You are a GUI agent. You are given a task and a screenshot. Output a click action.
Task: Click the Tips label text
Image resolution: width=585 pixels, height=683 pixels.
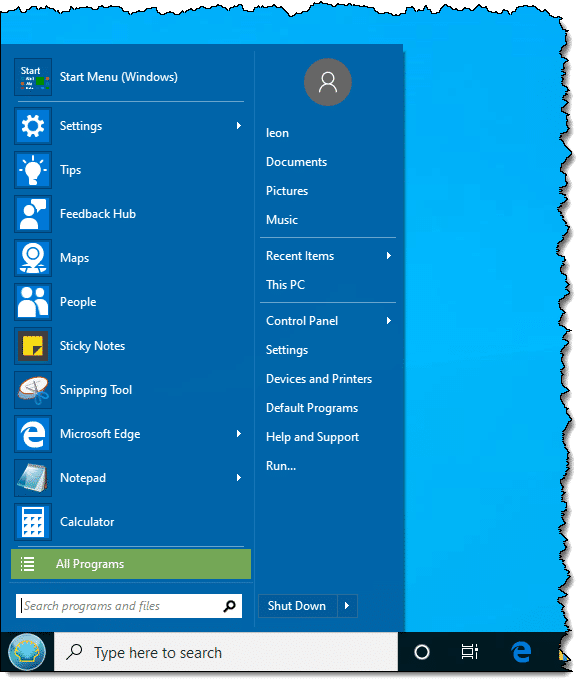pyautogui.click(x=71, y=170)
